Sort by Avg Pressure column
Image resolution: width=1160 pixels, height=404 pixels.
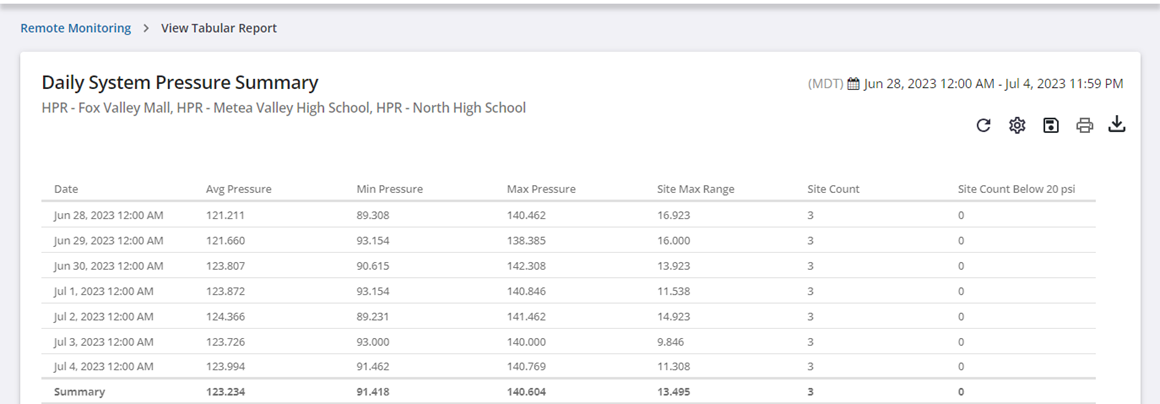(x=238, y=189)
